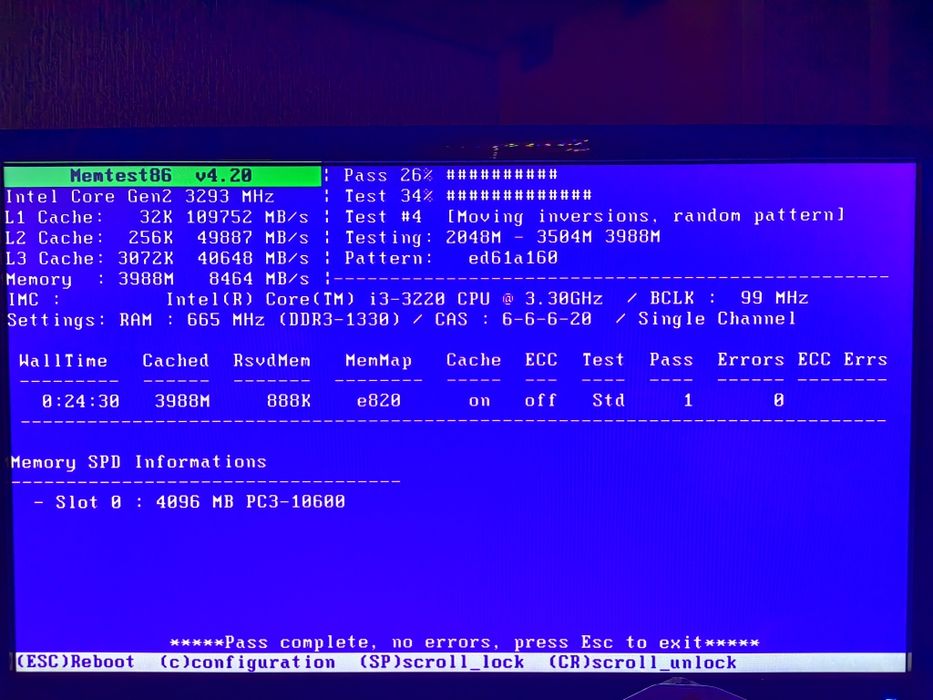Viewport: 933px width, 700px height.
Task: Click the Cache status value on
Action: [x=480, y=401]
